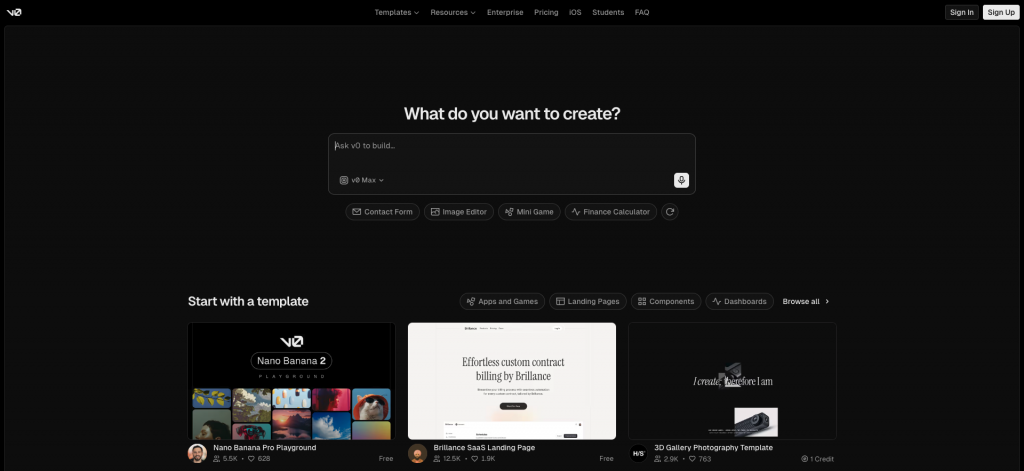Click Browse all templates link
The width and height of the screenshot is (1024, 471).
806,301
